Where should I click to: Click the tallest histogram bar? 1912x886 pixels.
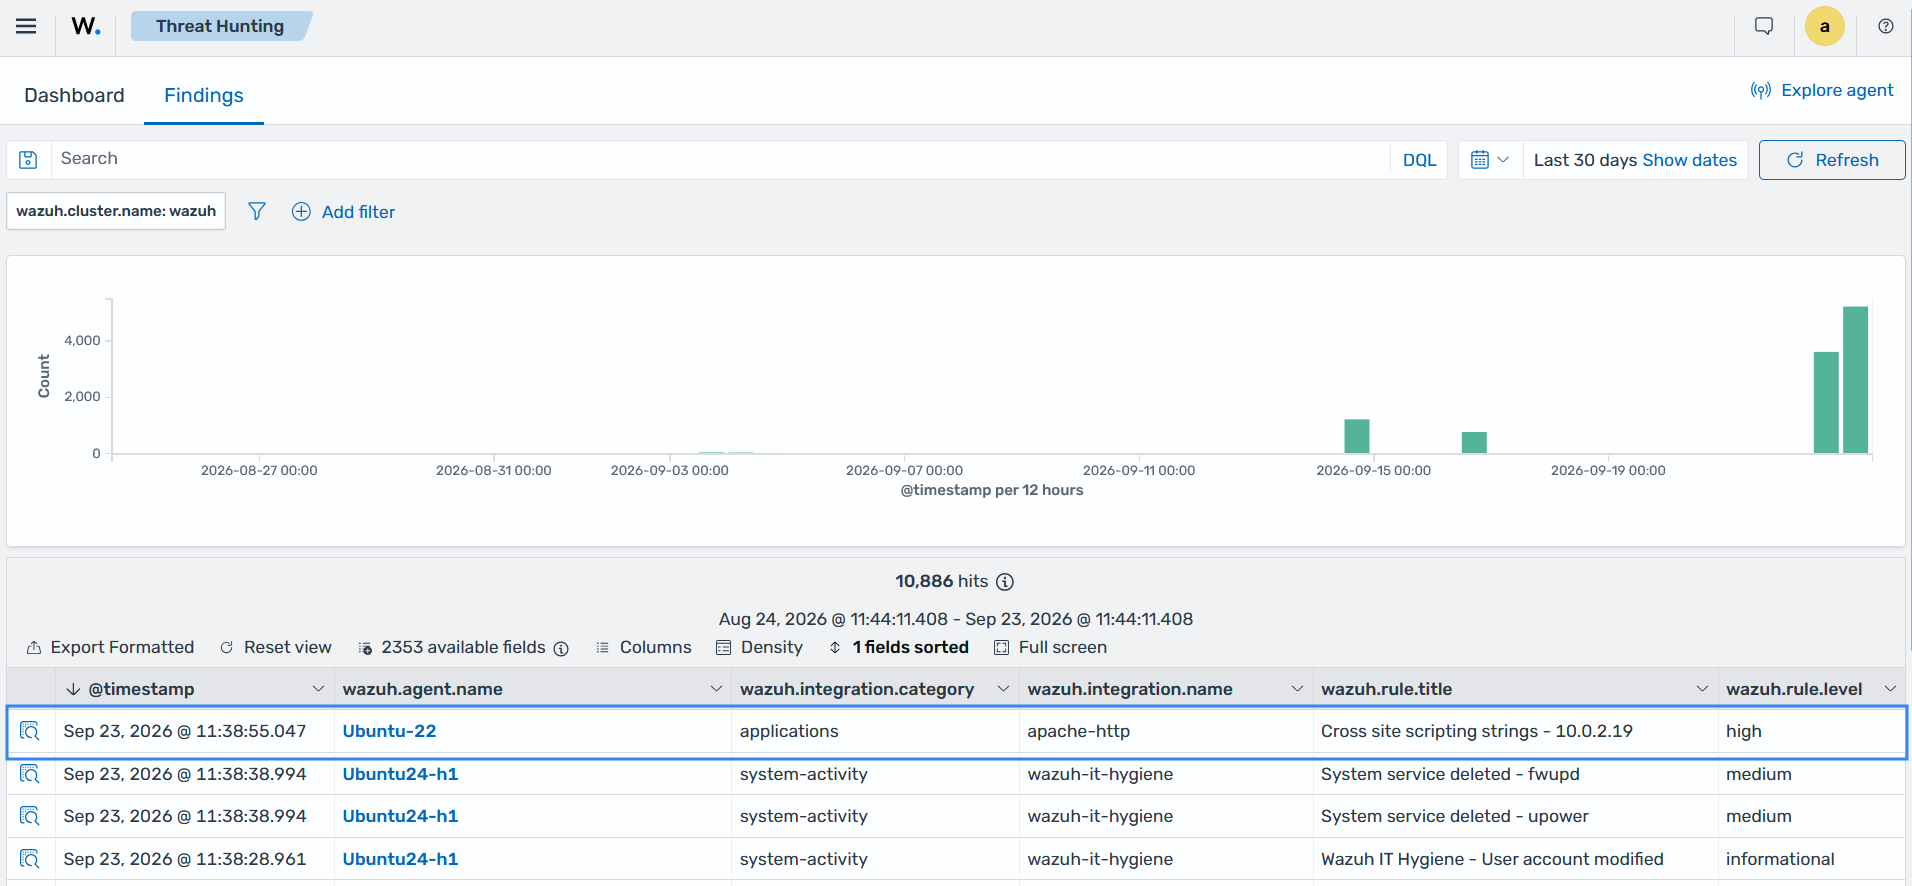(x=1855, y=380)
